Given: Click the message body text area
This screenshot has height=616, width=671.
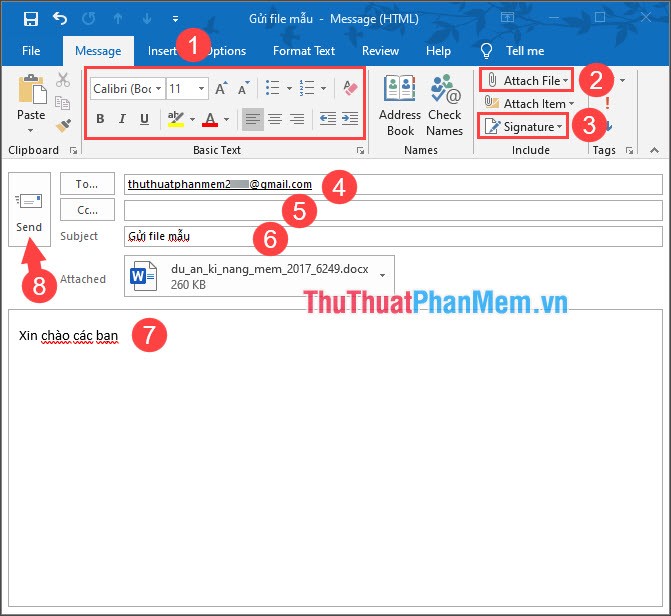Looking at the screenshot, I should (335, 458).
